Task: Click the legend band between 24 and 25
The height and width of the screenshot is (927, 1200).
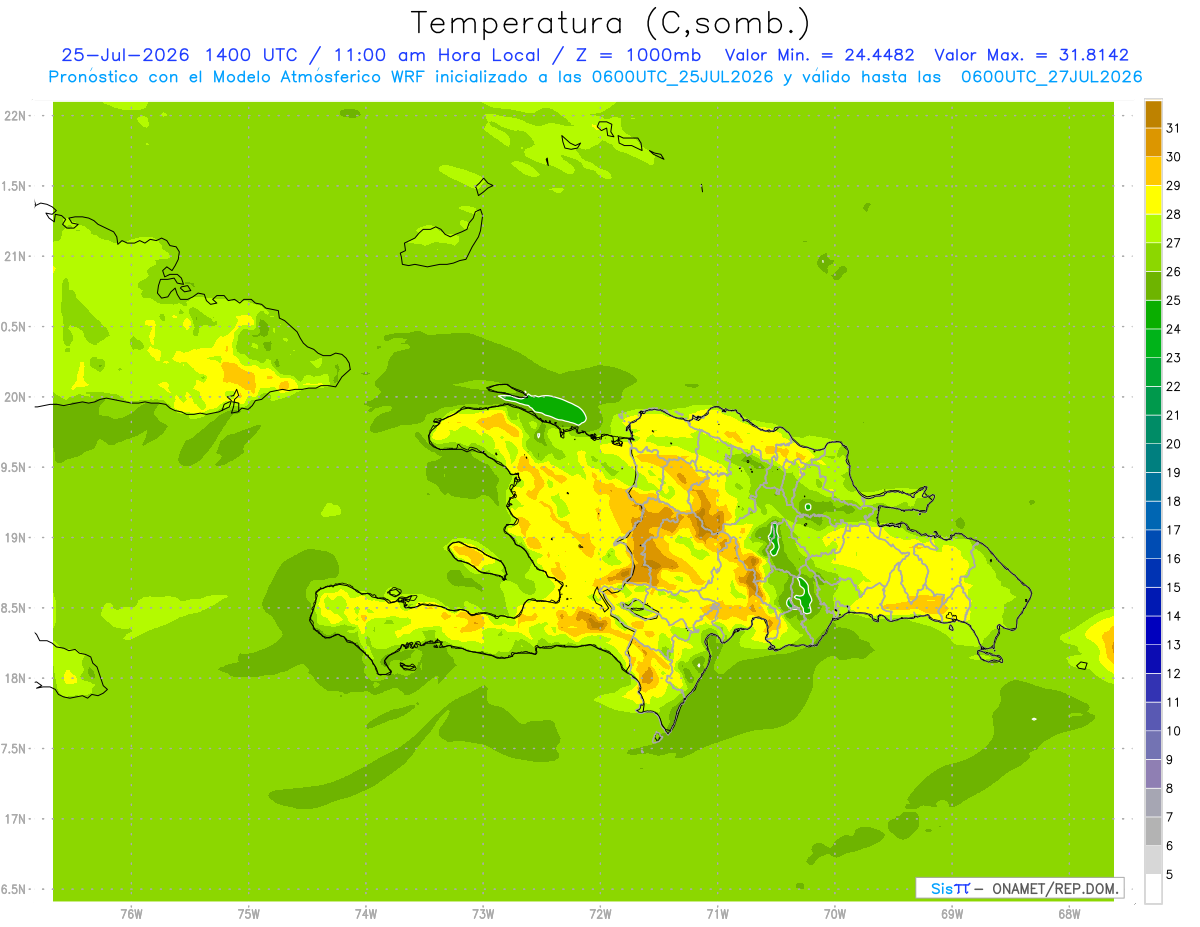Action: 1153,314
